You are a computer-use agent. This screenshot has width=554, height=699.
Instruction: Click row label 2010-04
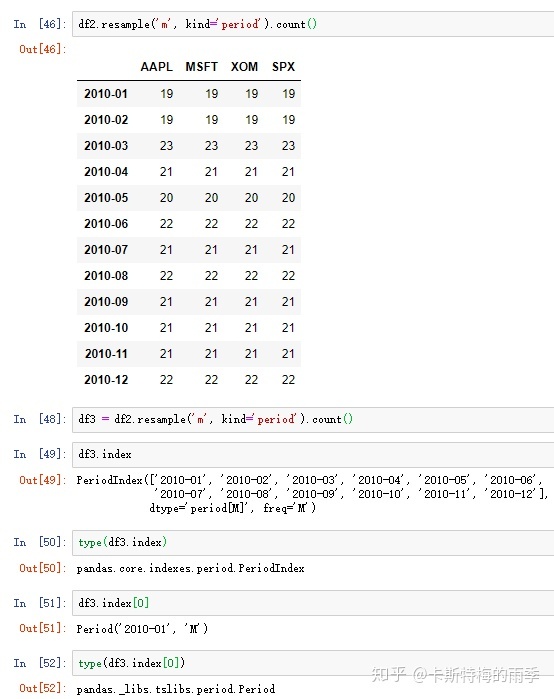106,172
